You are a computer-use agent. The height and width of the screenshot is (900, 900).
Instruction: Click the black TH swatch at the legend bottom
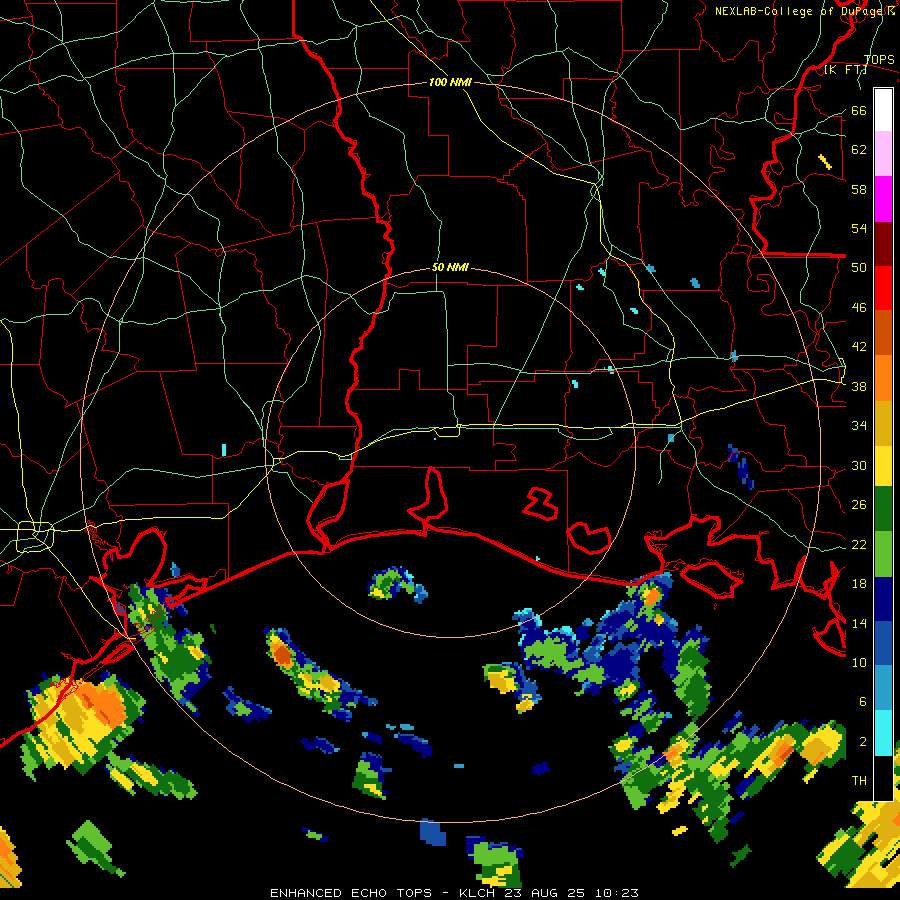coord(883,778)
